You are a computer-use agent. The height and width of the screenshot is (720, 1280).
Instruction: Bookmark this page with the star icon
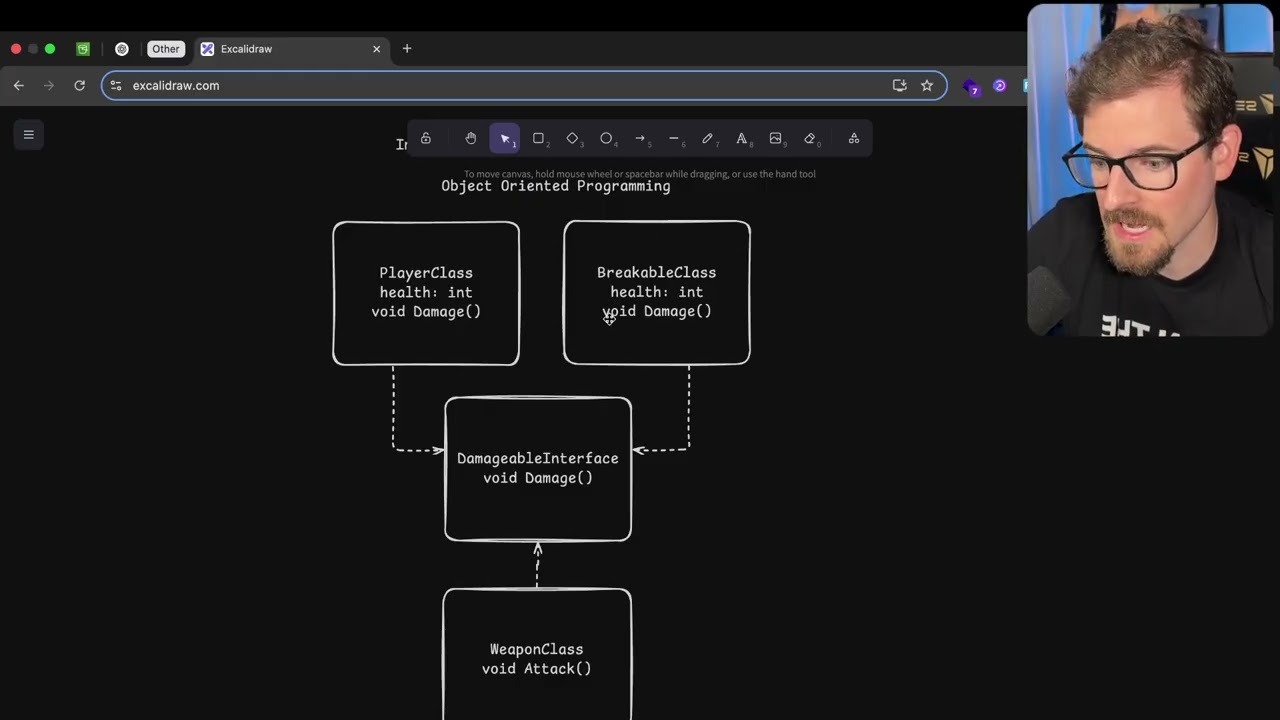coord(927,86)
